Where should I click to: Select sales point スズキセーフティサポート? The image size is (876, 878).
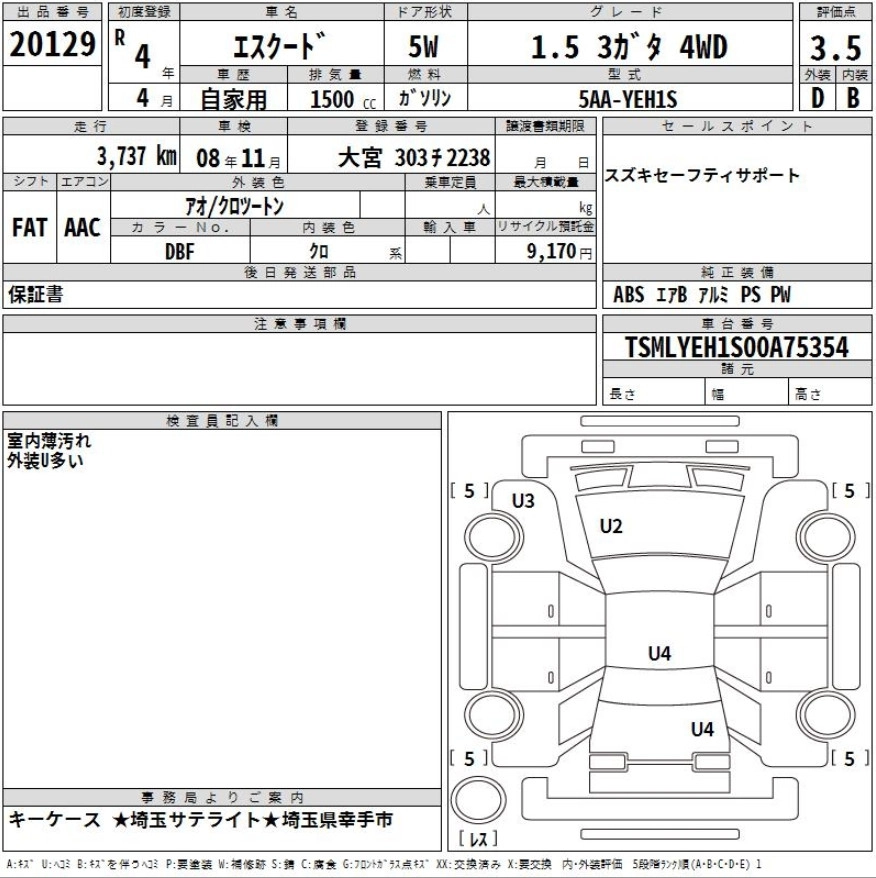[x=702, y=175]
